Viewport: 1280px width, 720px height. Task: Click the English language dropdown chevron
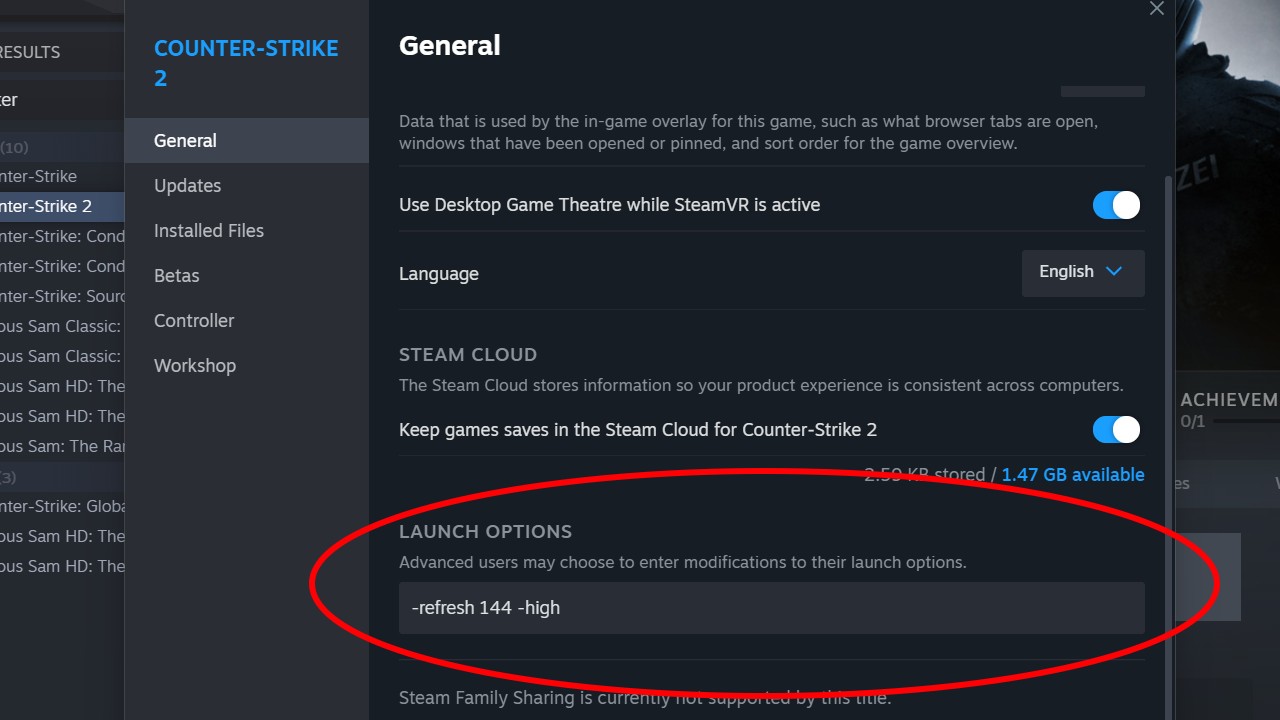[1114, 272]
